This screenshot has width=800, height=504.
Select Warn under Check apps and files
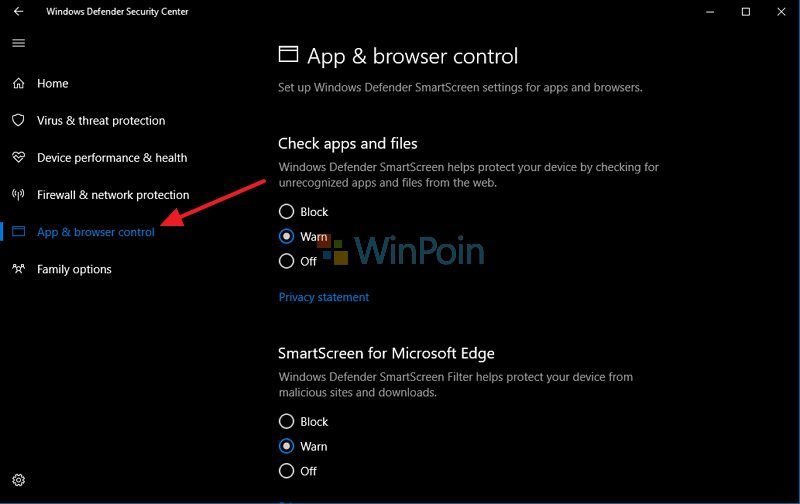coord(287,237)
